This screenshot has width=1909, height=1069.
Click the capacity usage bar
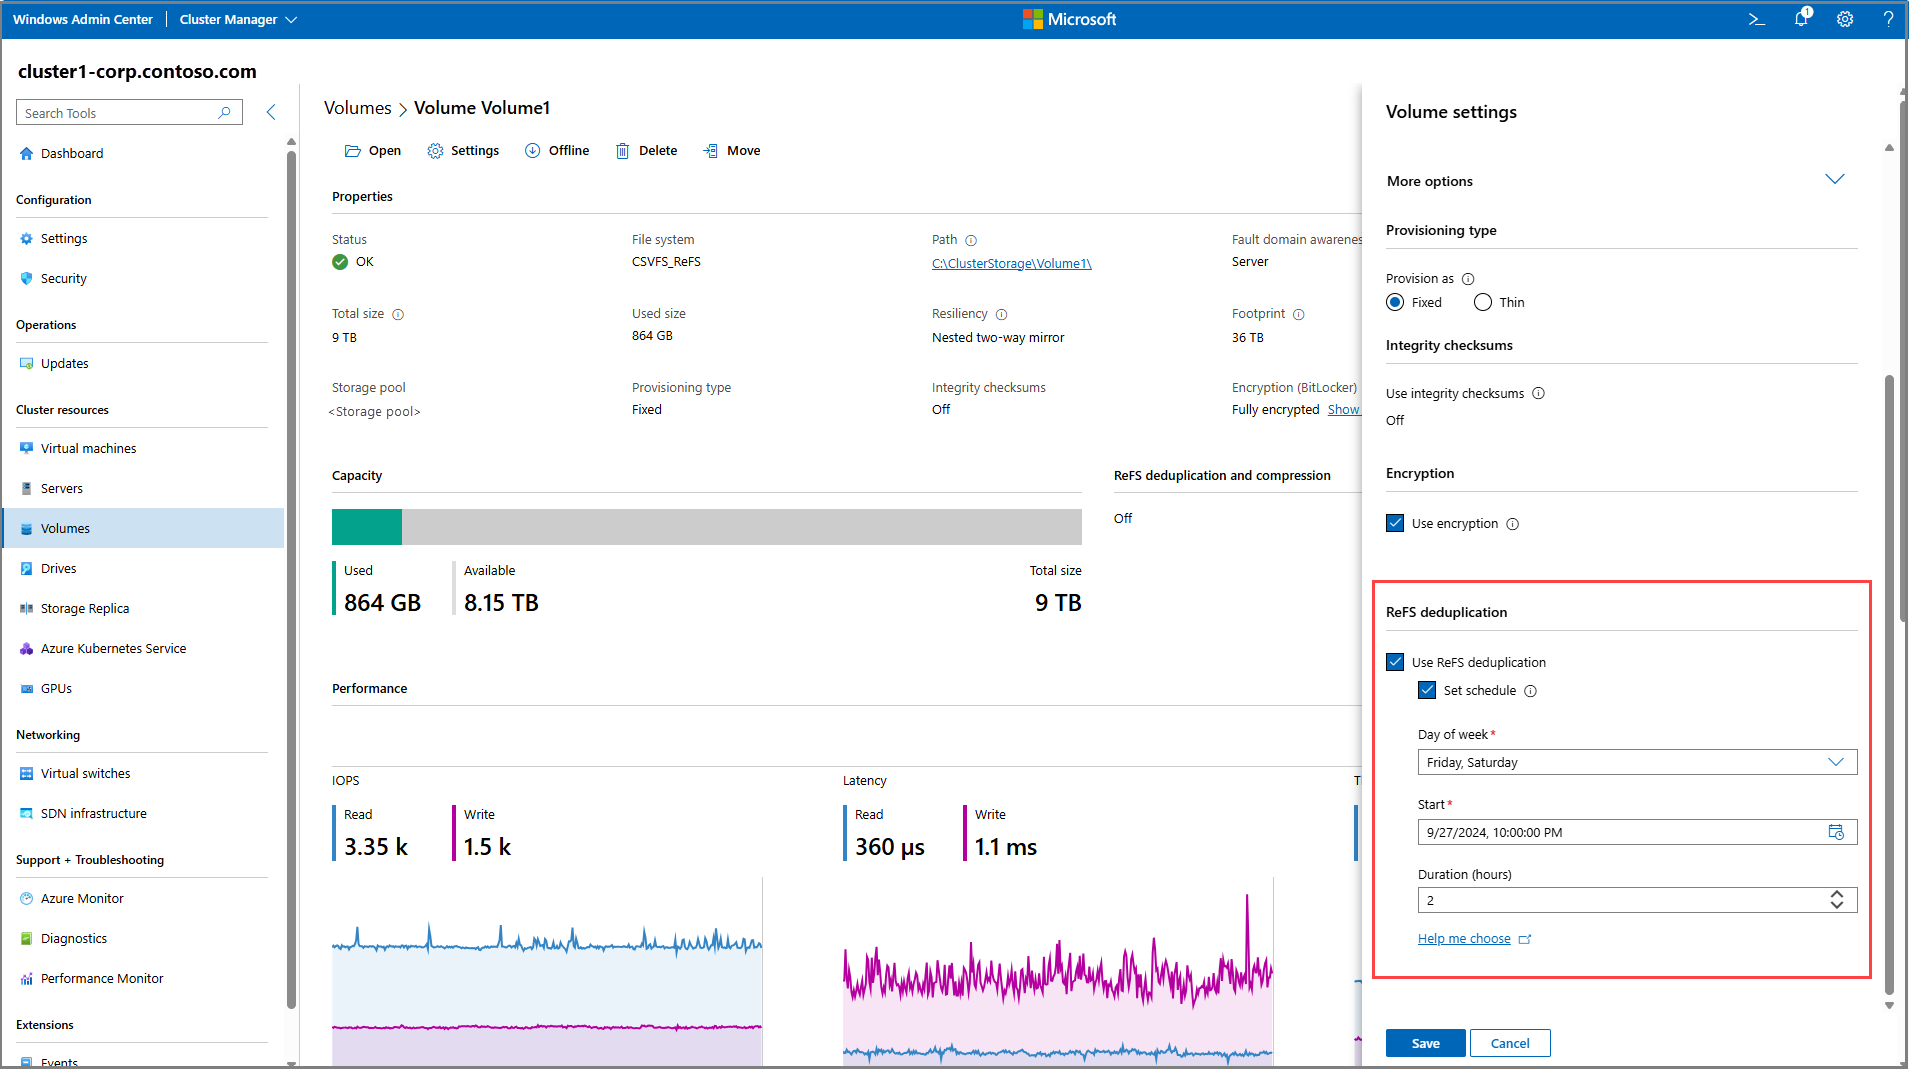pyautogui.click(x=707, y=527)
